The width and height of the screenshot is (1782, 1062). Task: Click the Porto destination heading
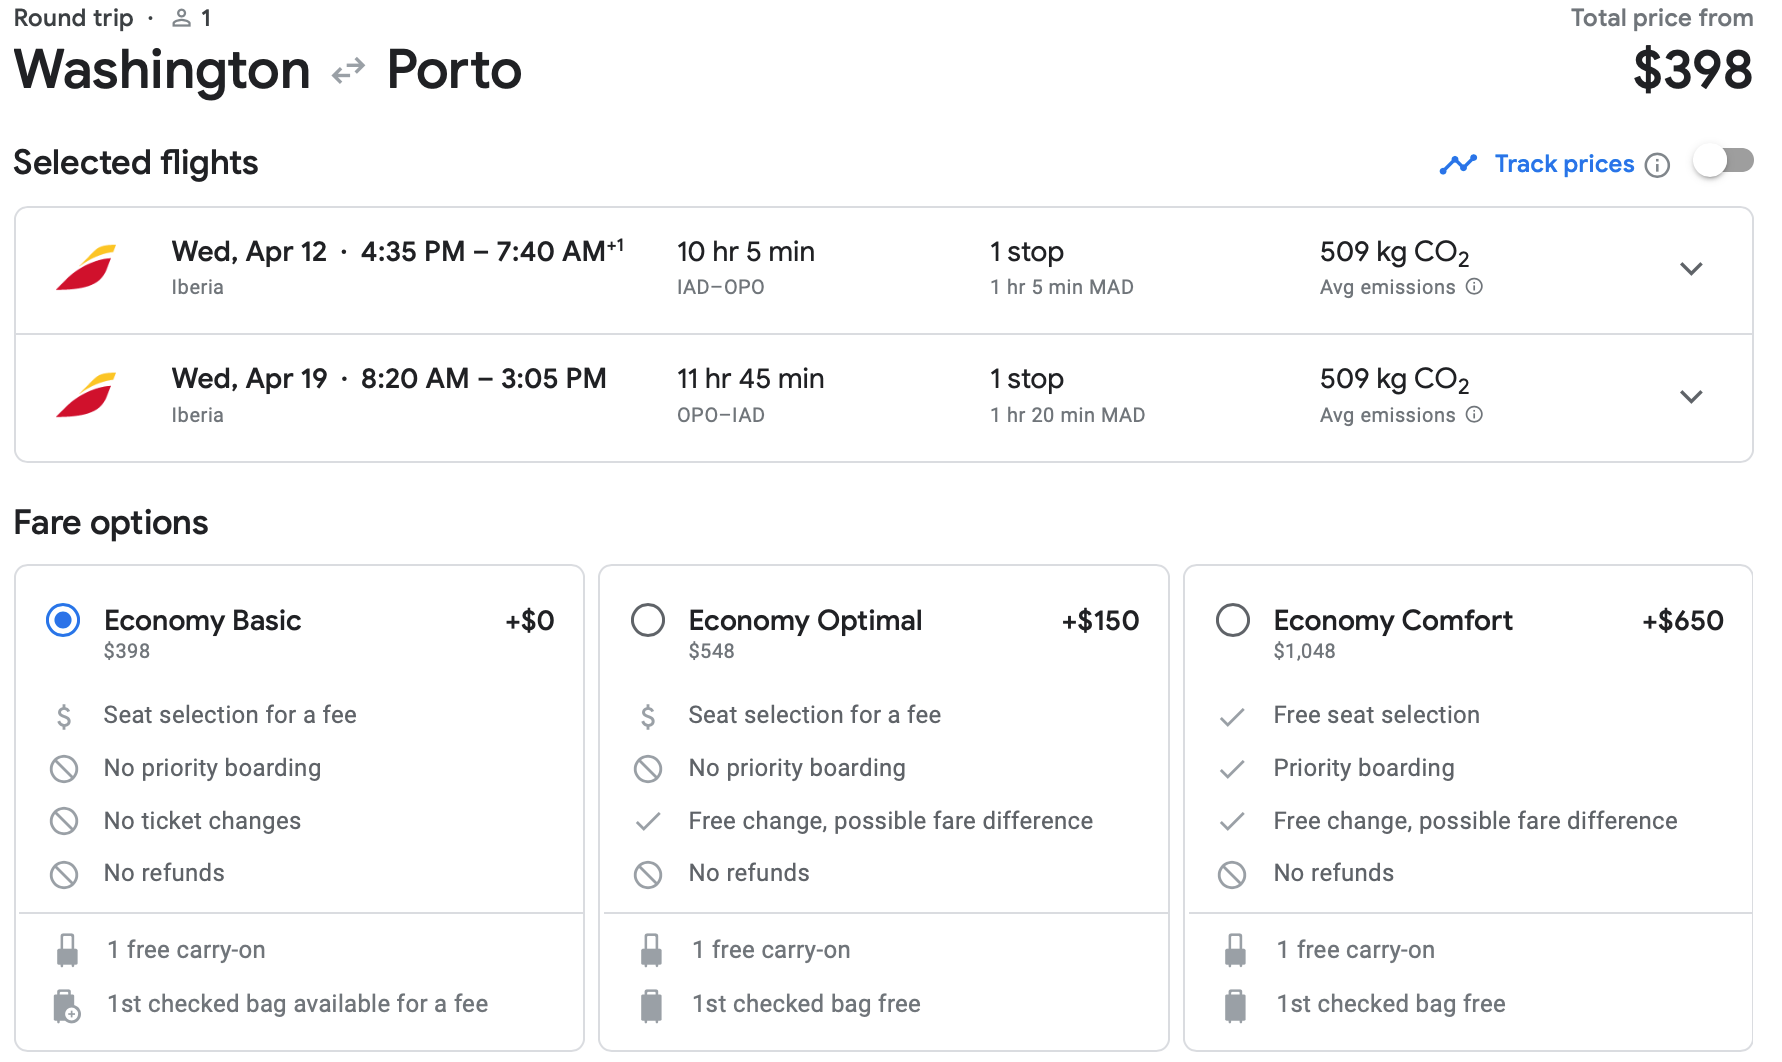click(x=454, y=70)
